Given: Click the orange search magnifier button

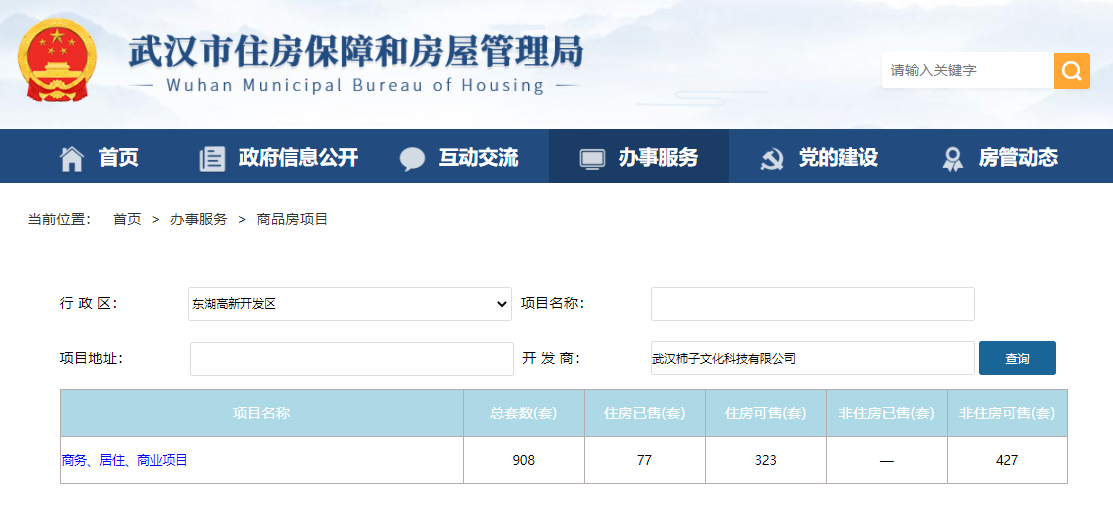Looking at the screenshot, I should [x=1071, y=71].
